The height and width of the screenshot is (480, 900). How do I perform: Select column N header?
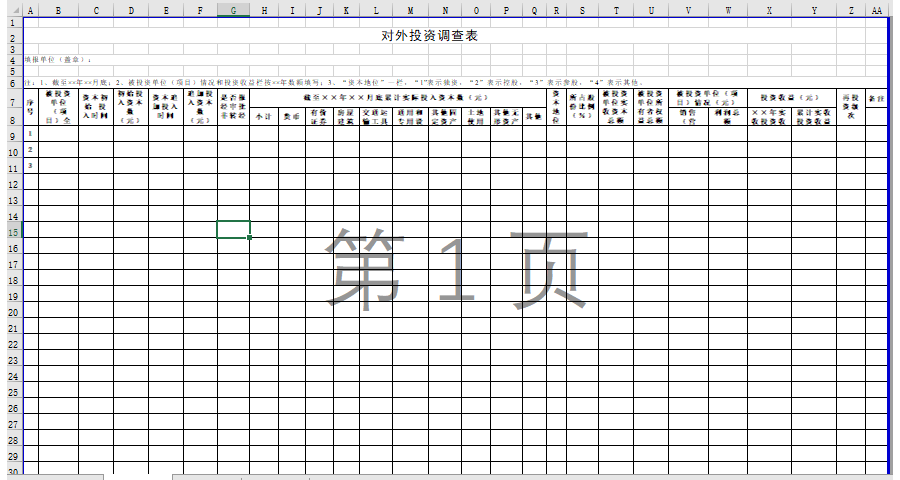[x=445, y=10]
